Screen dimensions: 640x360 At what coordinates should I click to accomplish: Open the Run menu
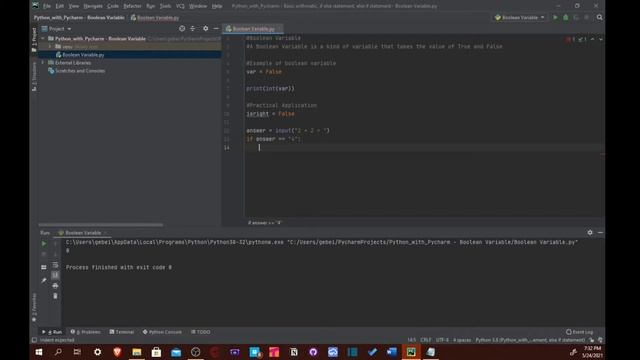pyautogui.click(x=151, y=6)
